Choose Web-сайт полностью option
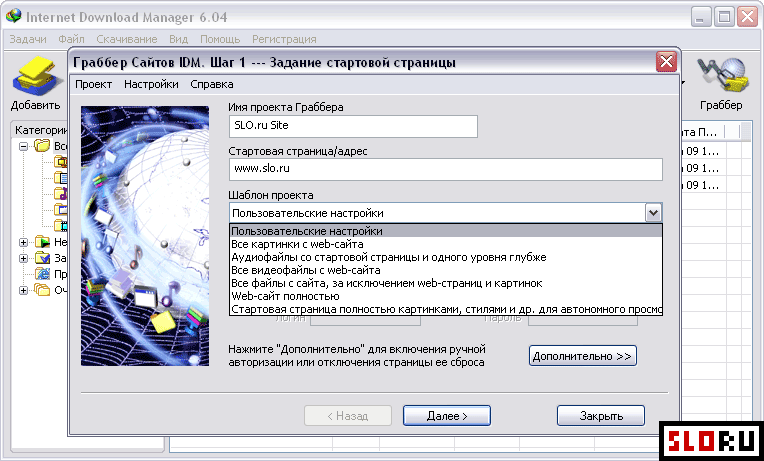The width and height of the screenshot is (764, 461). [446, 296]
